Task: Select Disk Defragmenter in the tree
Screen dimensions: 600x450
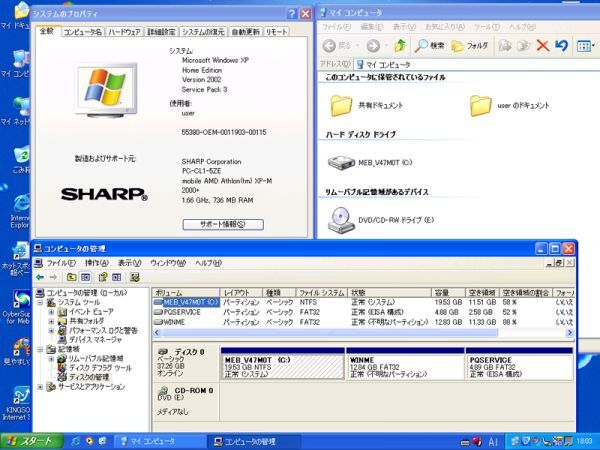Action: [x=100, y=368]
